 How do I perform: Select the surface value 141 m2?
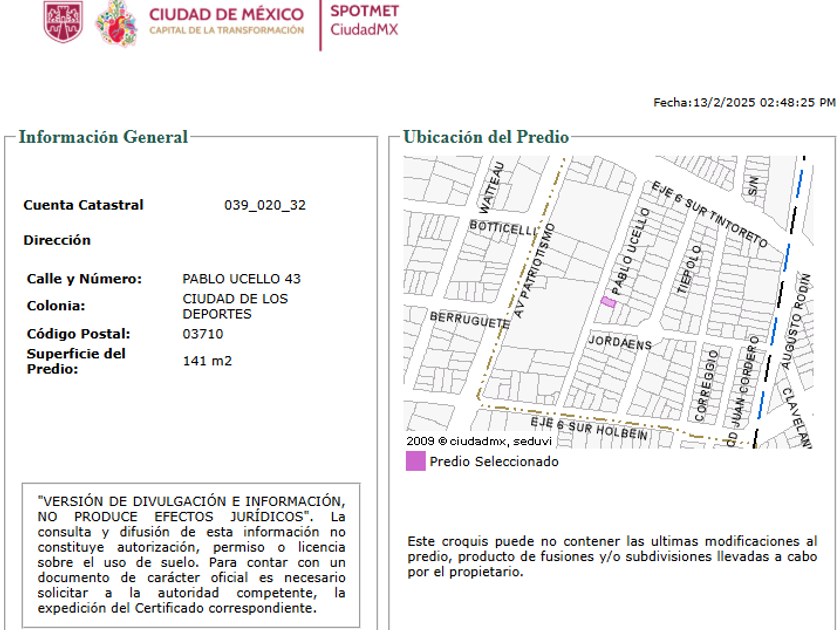207,361
